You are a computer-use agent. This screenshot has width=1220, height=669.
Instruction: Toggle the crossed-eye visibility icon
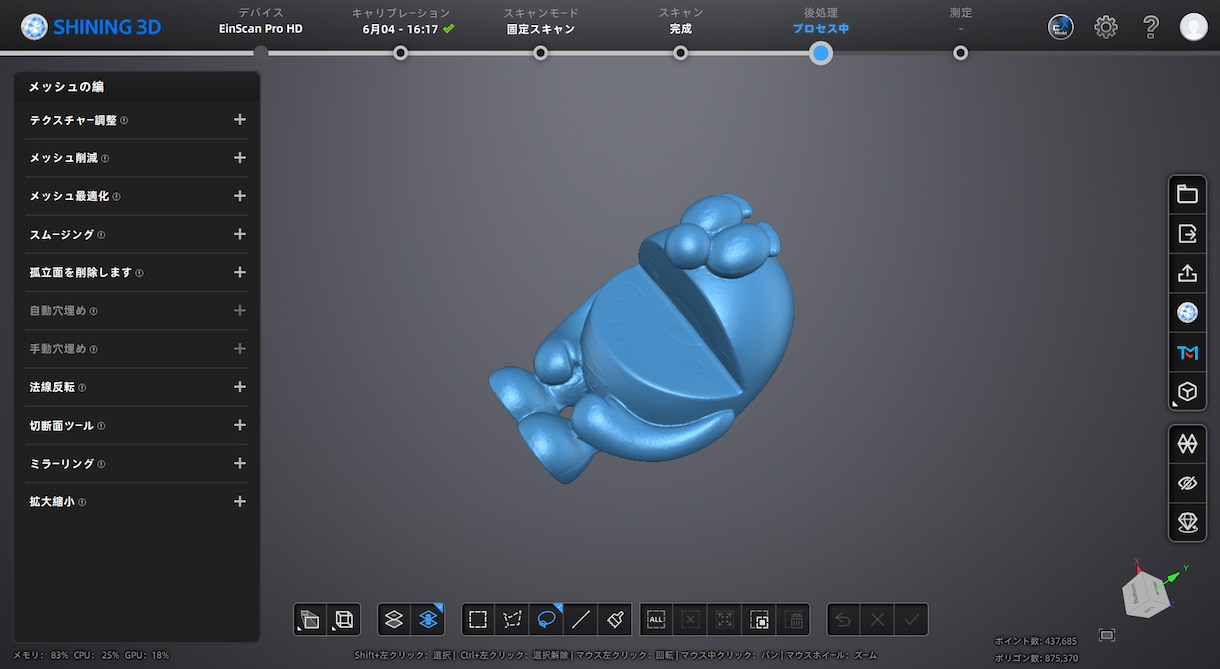click(x=1187, y=483)
